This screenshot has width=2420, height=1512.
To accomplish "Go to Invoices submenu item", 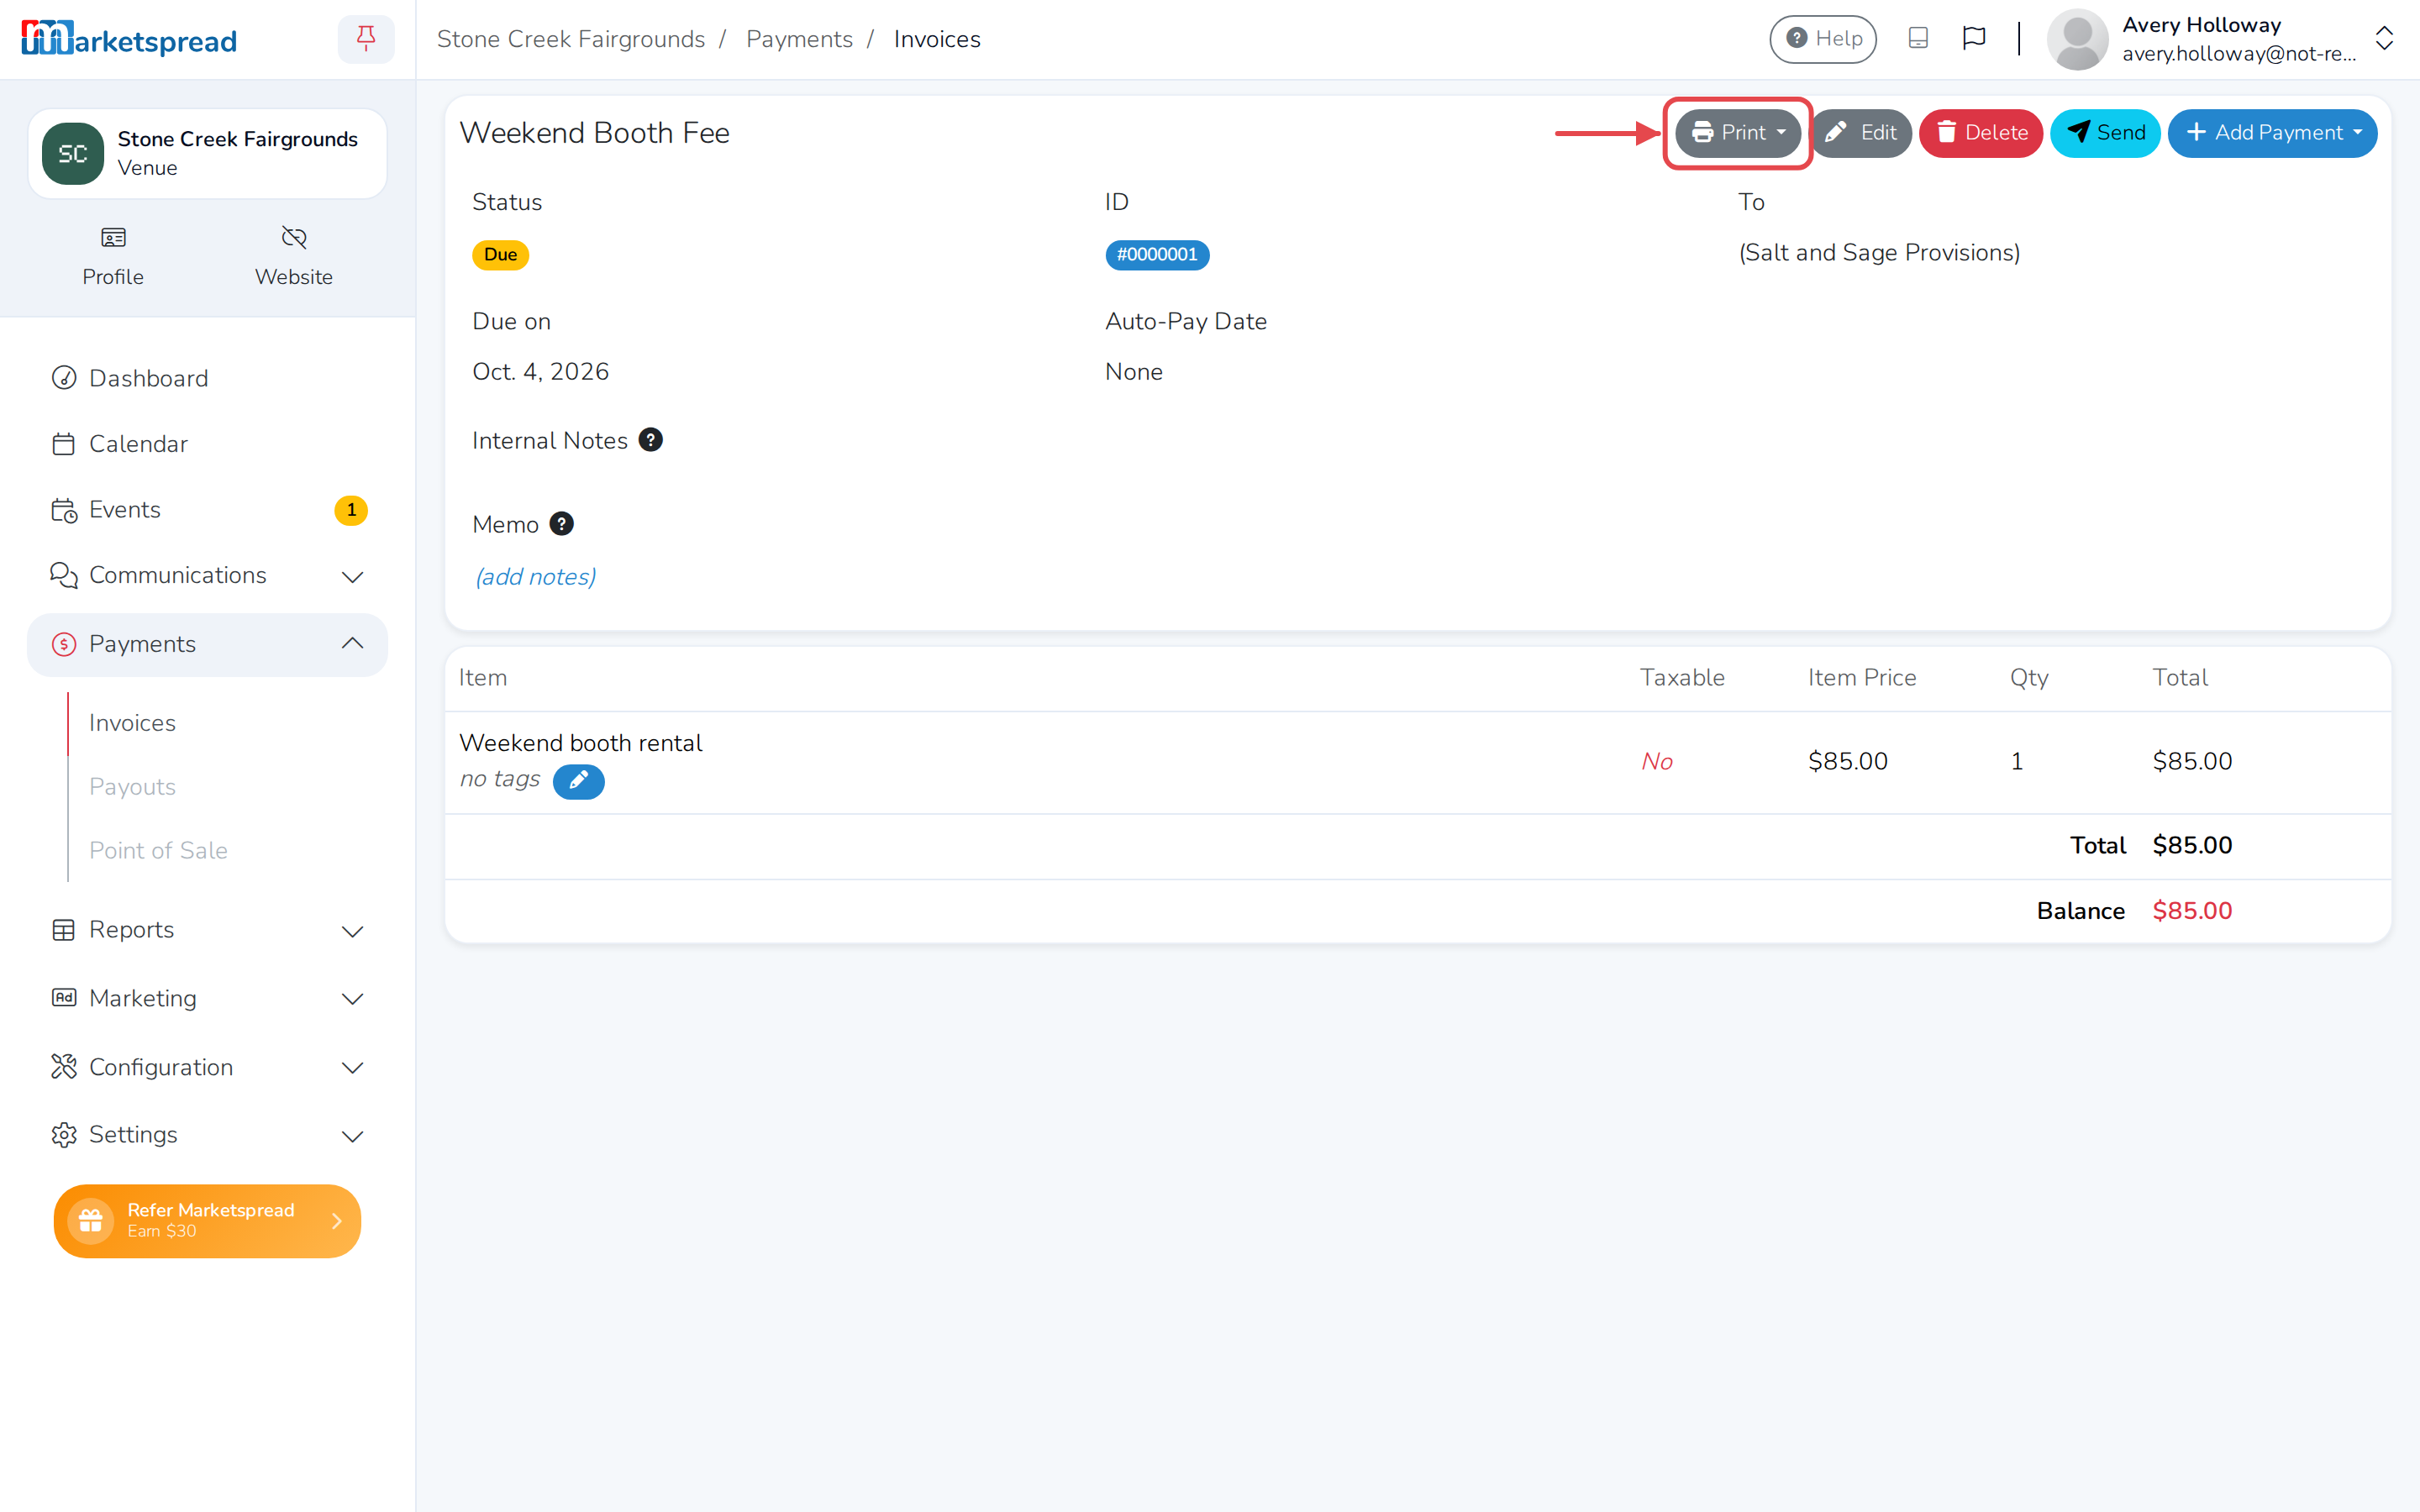I will click(132, 723).
